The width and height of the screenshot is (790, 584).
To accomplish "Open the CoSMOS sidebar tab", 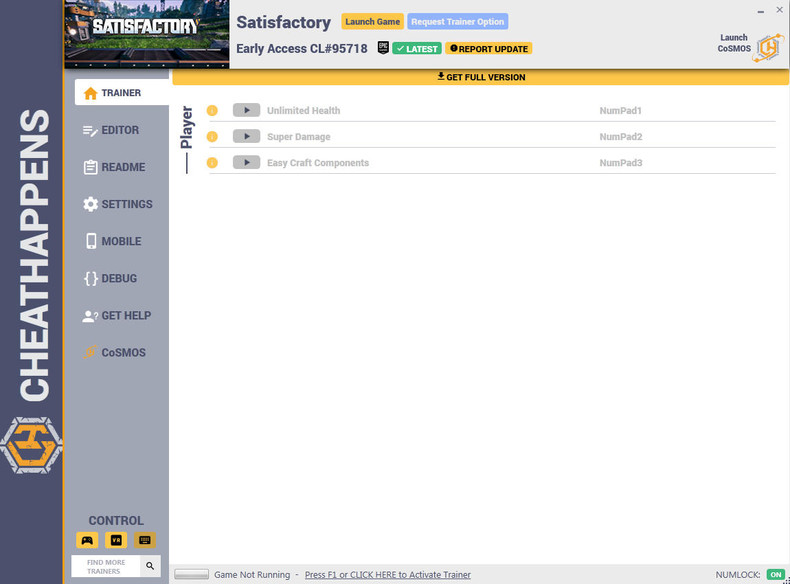I will pyautogui.click(x=114, y=353).
